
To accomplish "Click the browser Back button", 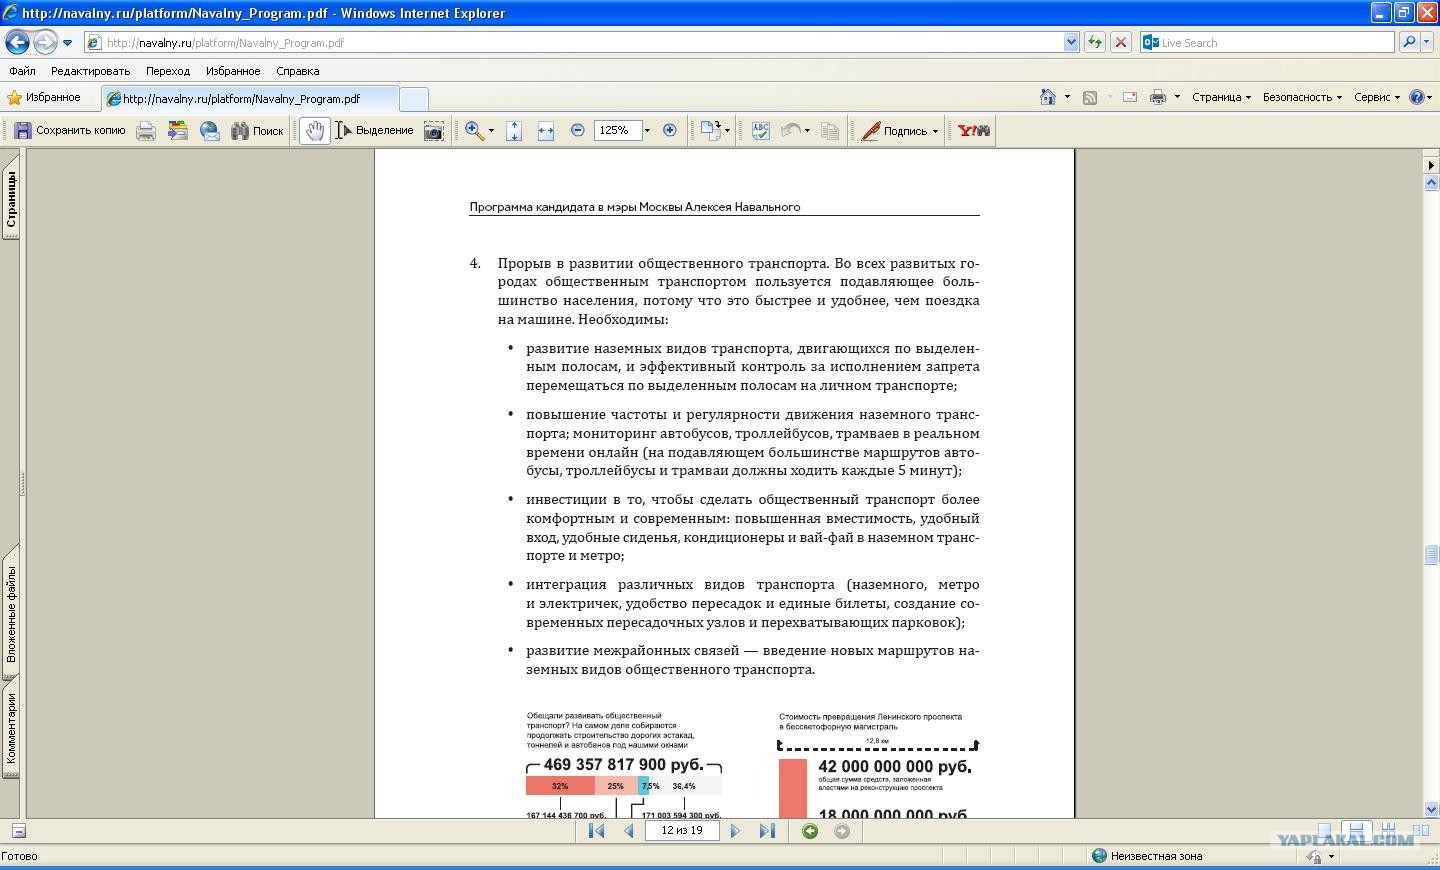I will (x=17, y=42).
